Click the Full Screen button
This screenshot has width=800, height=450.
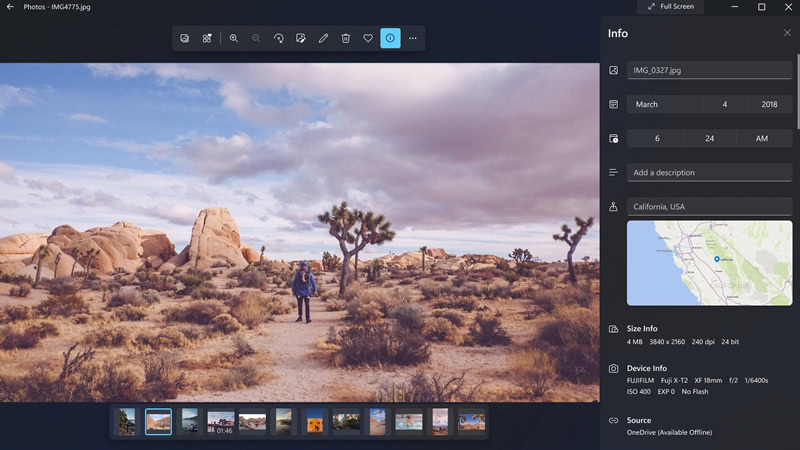(670, 7)
